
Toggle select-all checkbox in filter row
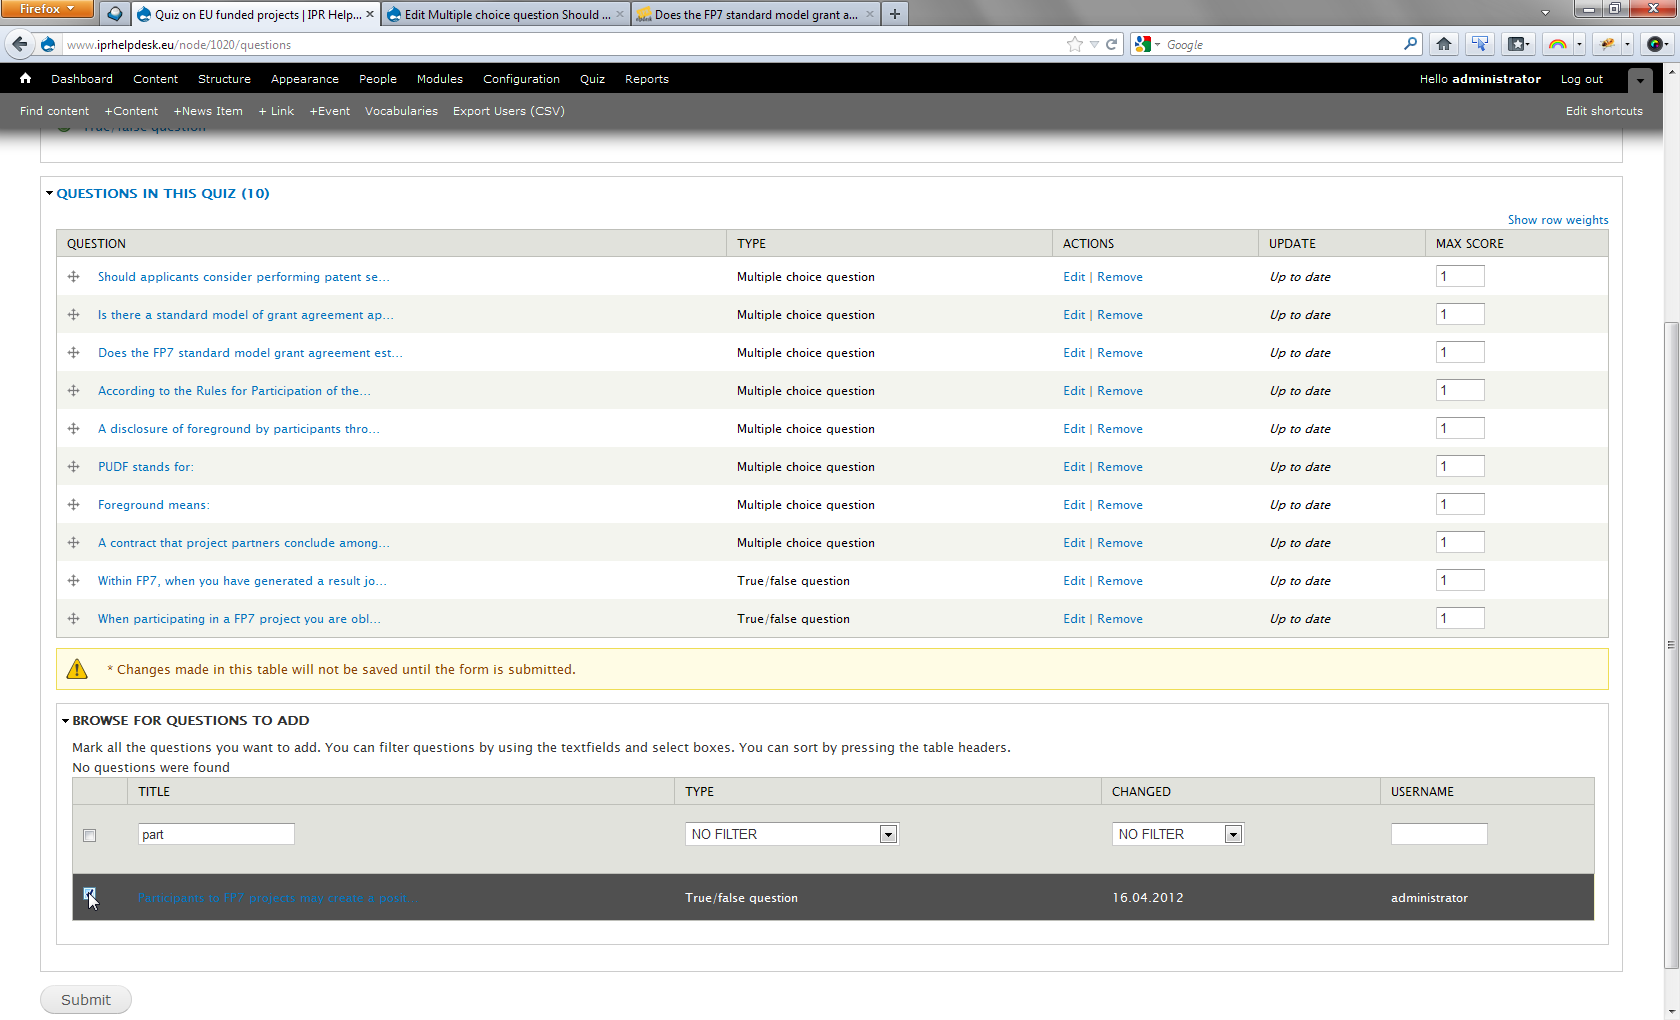(x=90, y=835)
